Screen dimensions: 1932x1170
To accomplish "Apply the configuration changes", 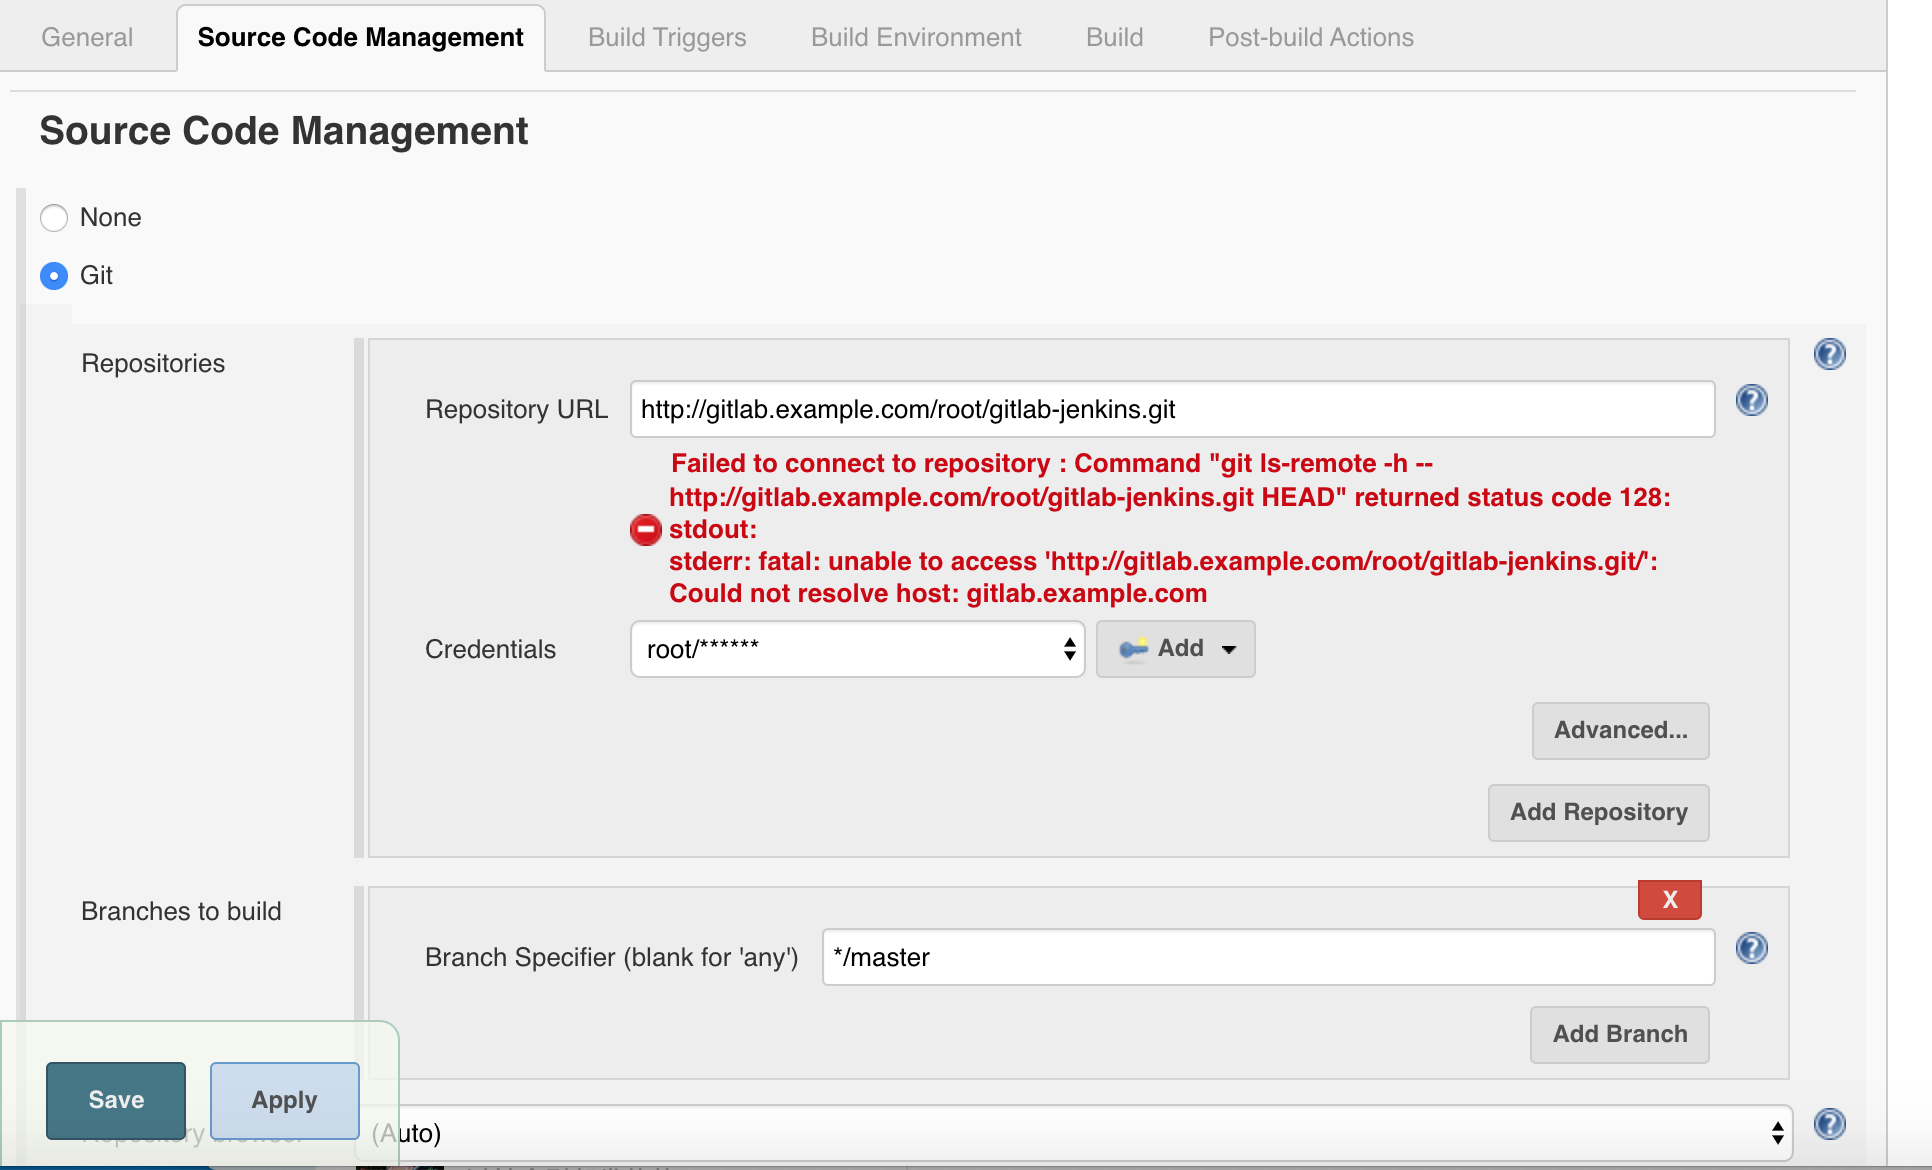I will click(284, 1100).
